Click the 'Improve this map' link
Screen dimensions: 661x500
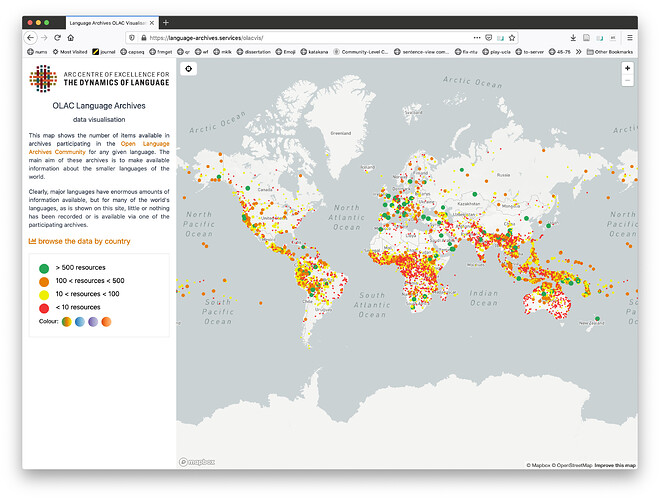click(x=615, y=465)
